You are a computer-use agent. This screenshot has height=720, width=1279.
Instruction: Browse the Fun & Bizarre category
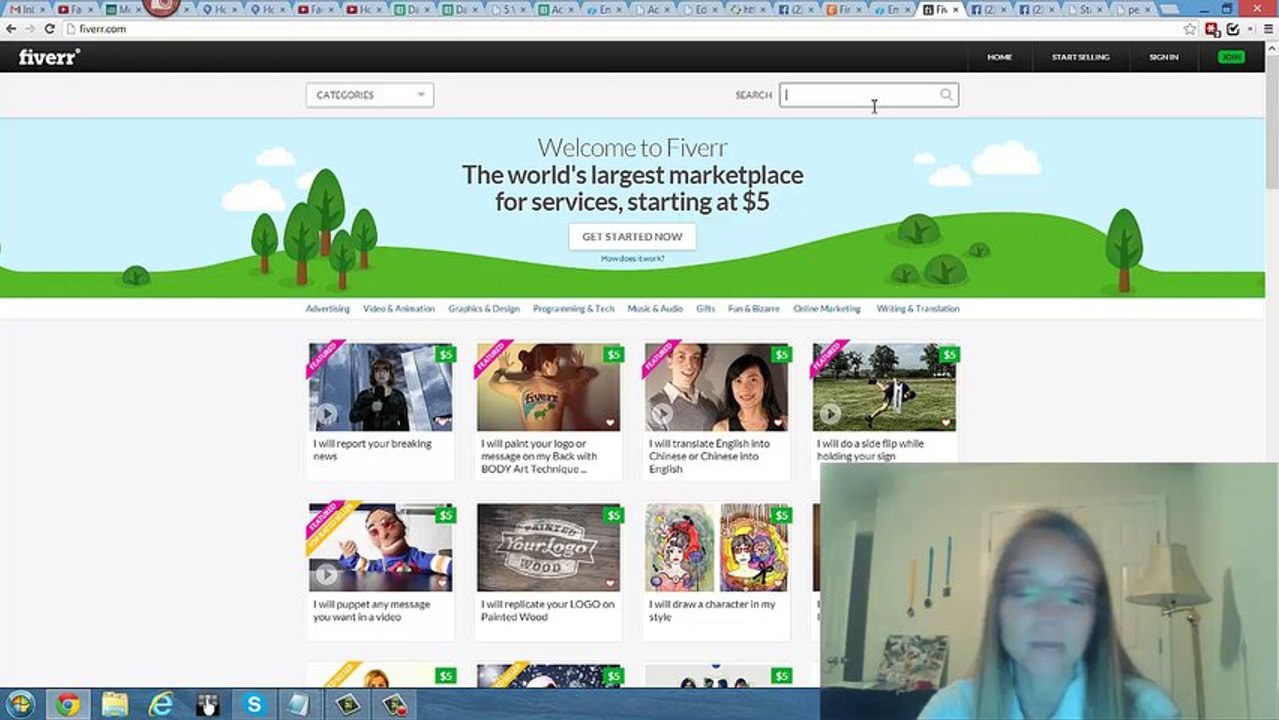tap(754, 309)
